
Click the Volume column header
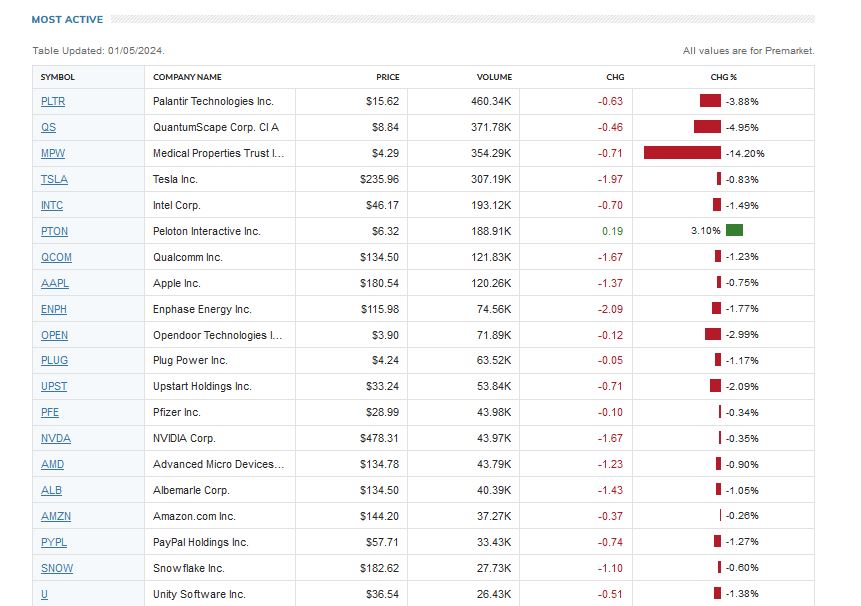(x=494, y=77)
